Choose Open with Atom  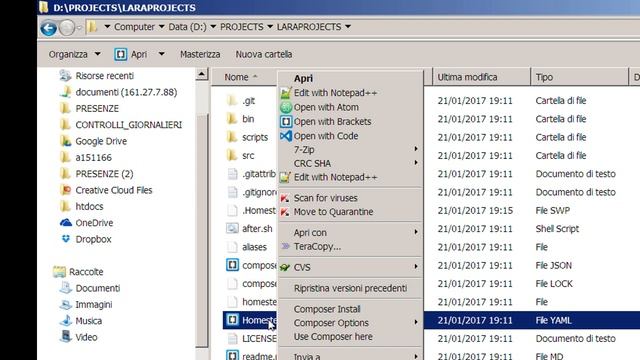pyautogui.click(x=351, y=107)
